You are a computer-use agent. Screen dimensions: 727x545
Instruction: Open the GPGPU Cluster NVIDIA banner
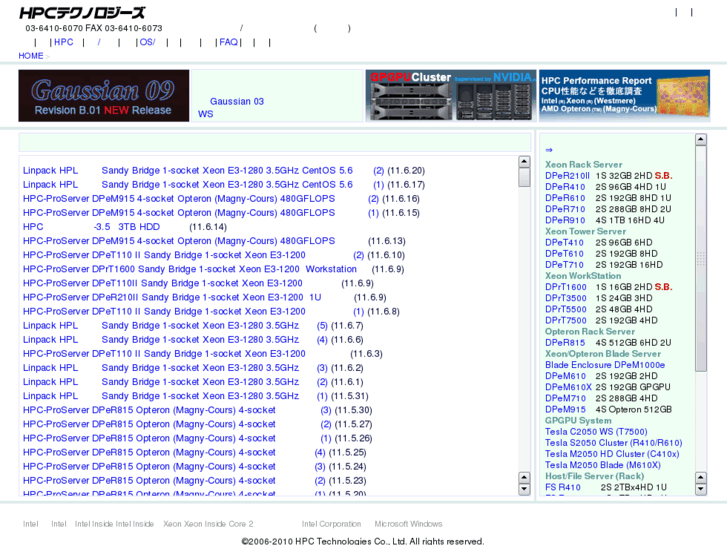click(451, 96)
